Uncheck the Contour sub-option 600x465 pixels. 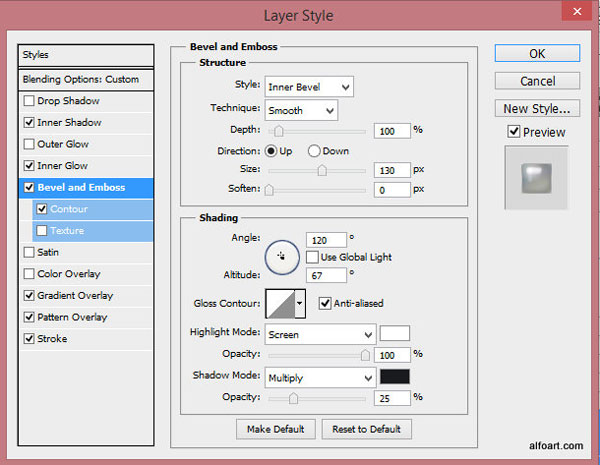coord(42,209)
